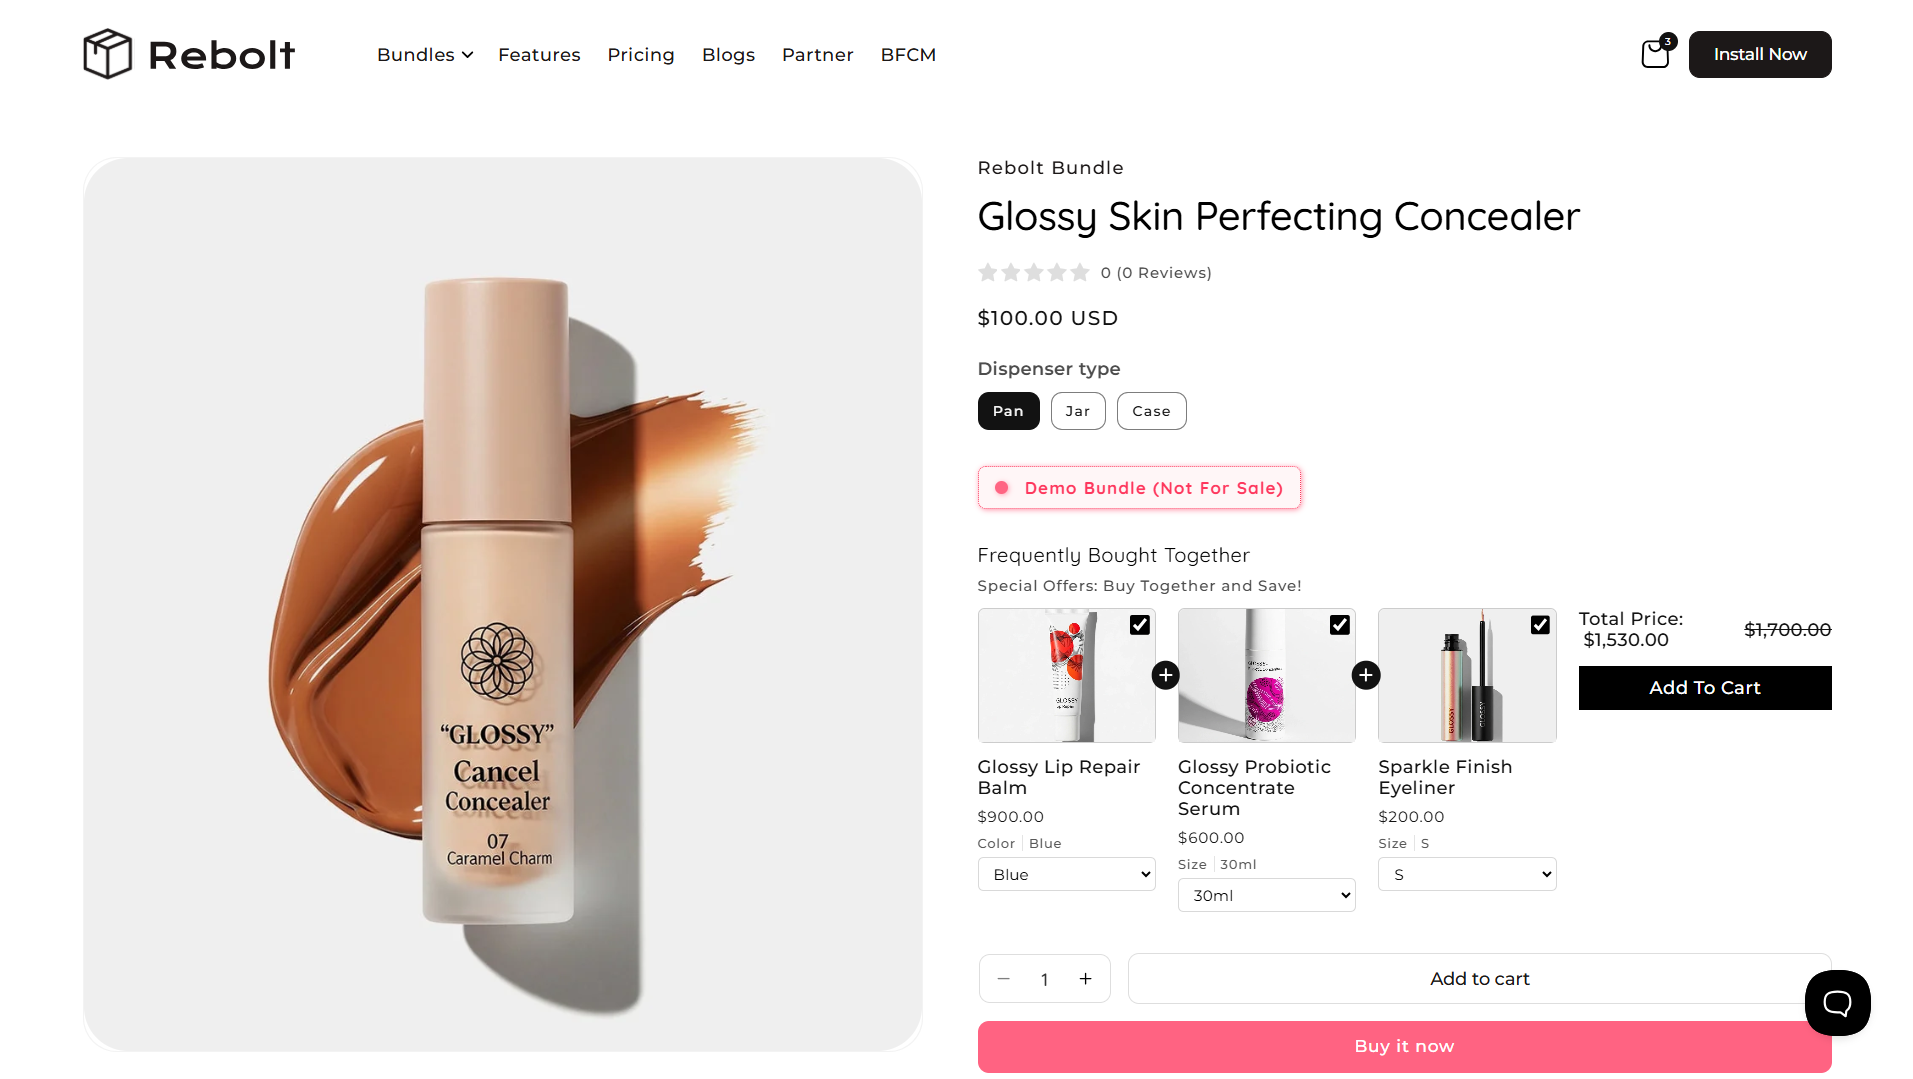
Task: Click the star rating icons
Action: pyautogui.click(x=1034, y=272)
